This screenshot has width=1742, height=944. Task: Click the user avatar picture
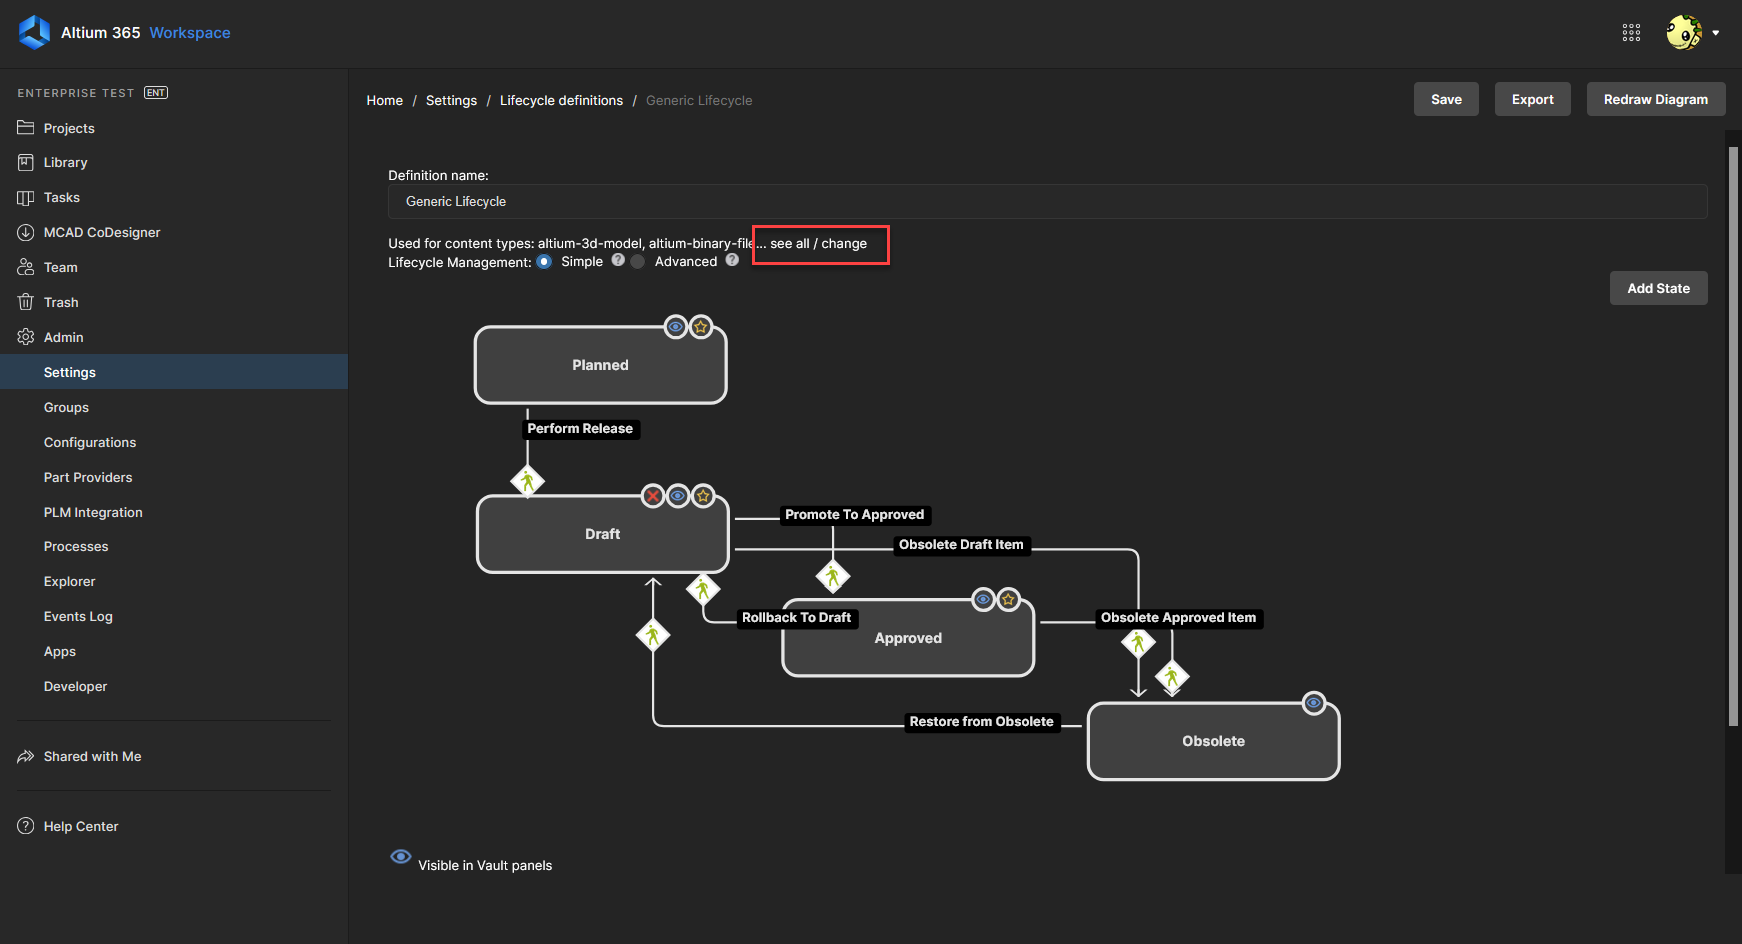(x=1684, y=33)
